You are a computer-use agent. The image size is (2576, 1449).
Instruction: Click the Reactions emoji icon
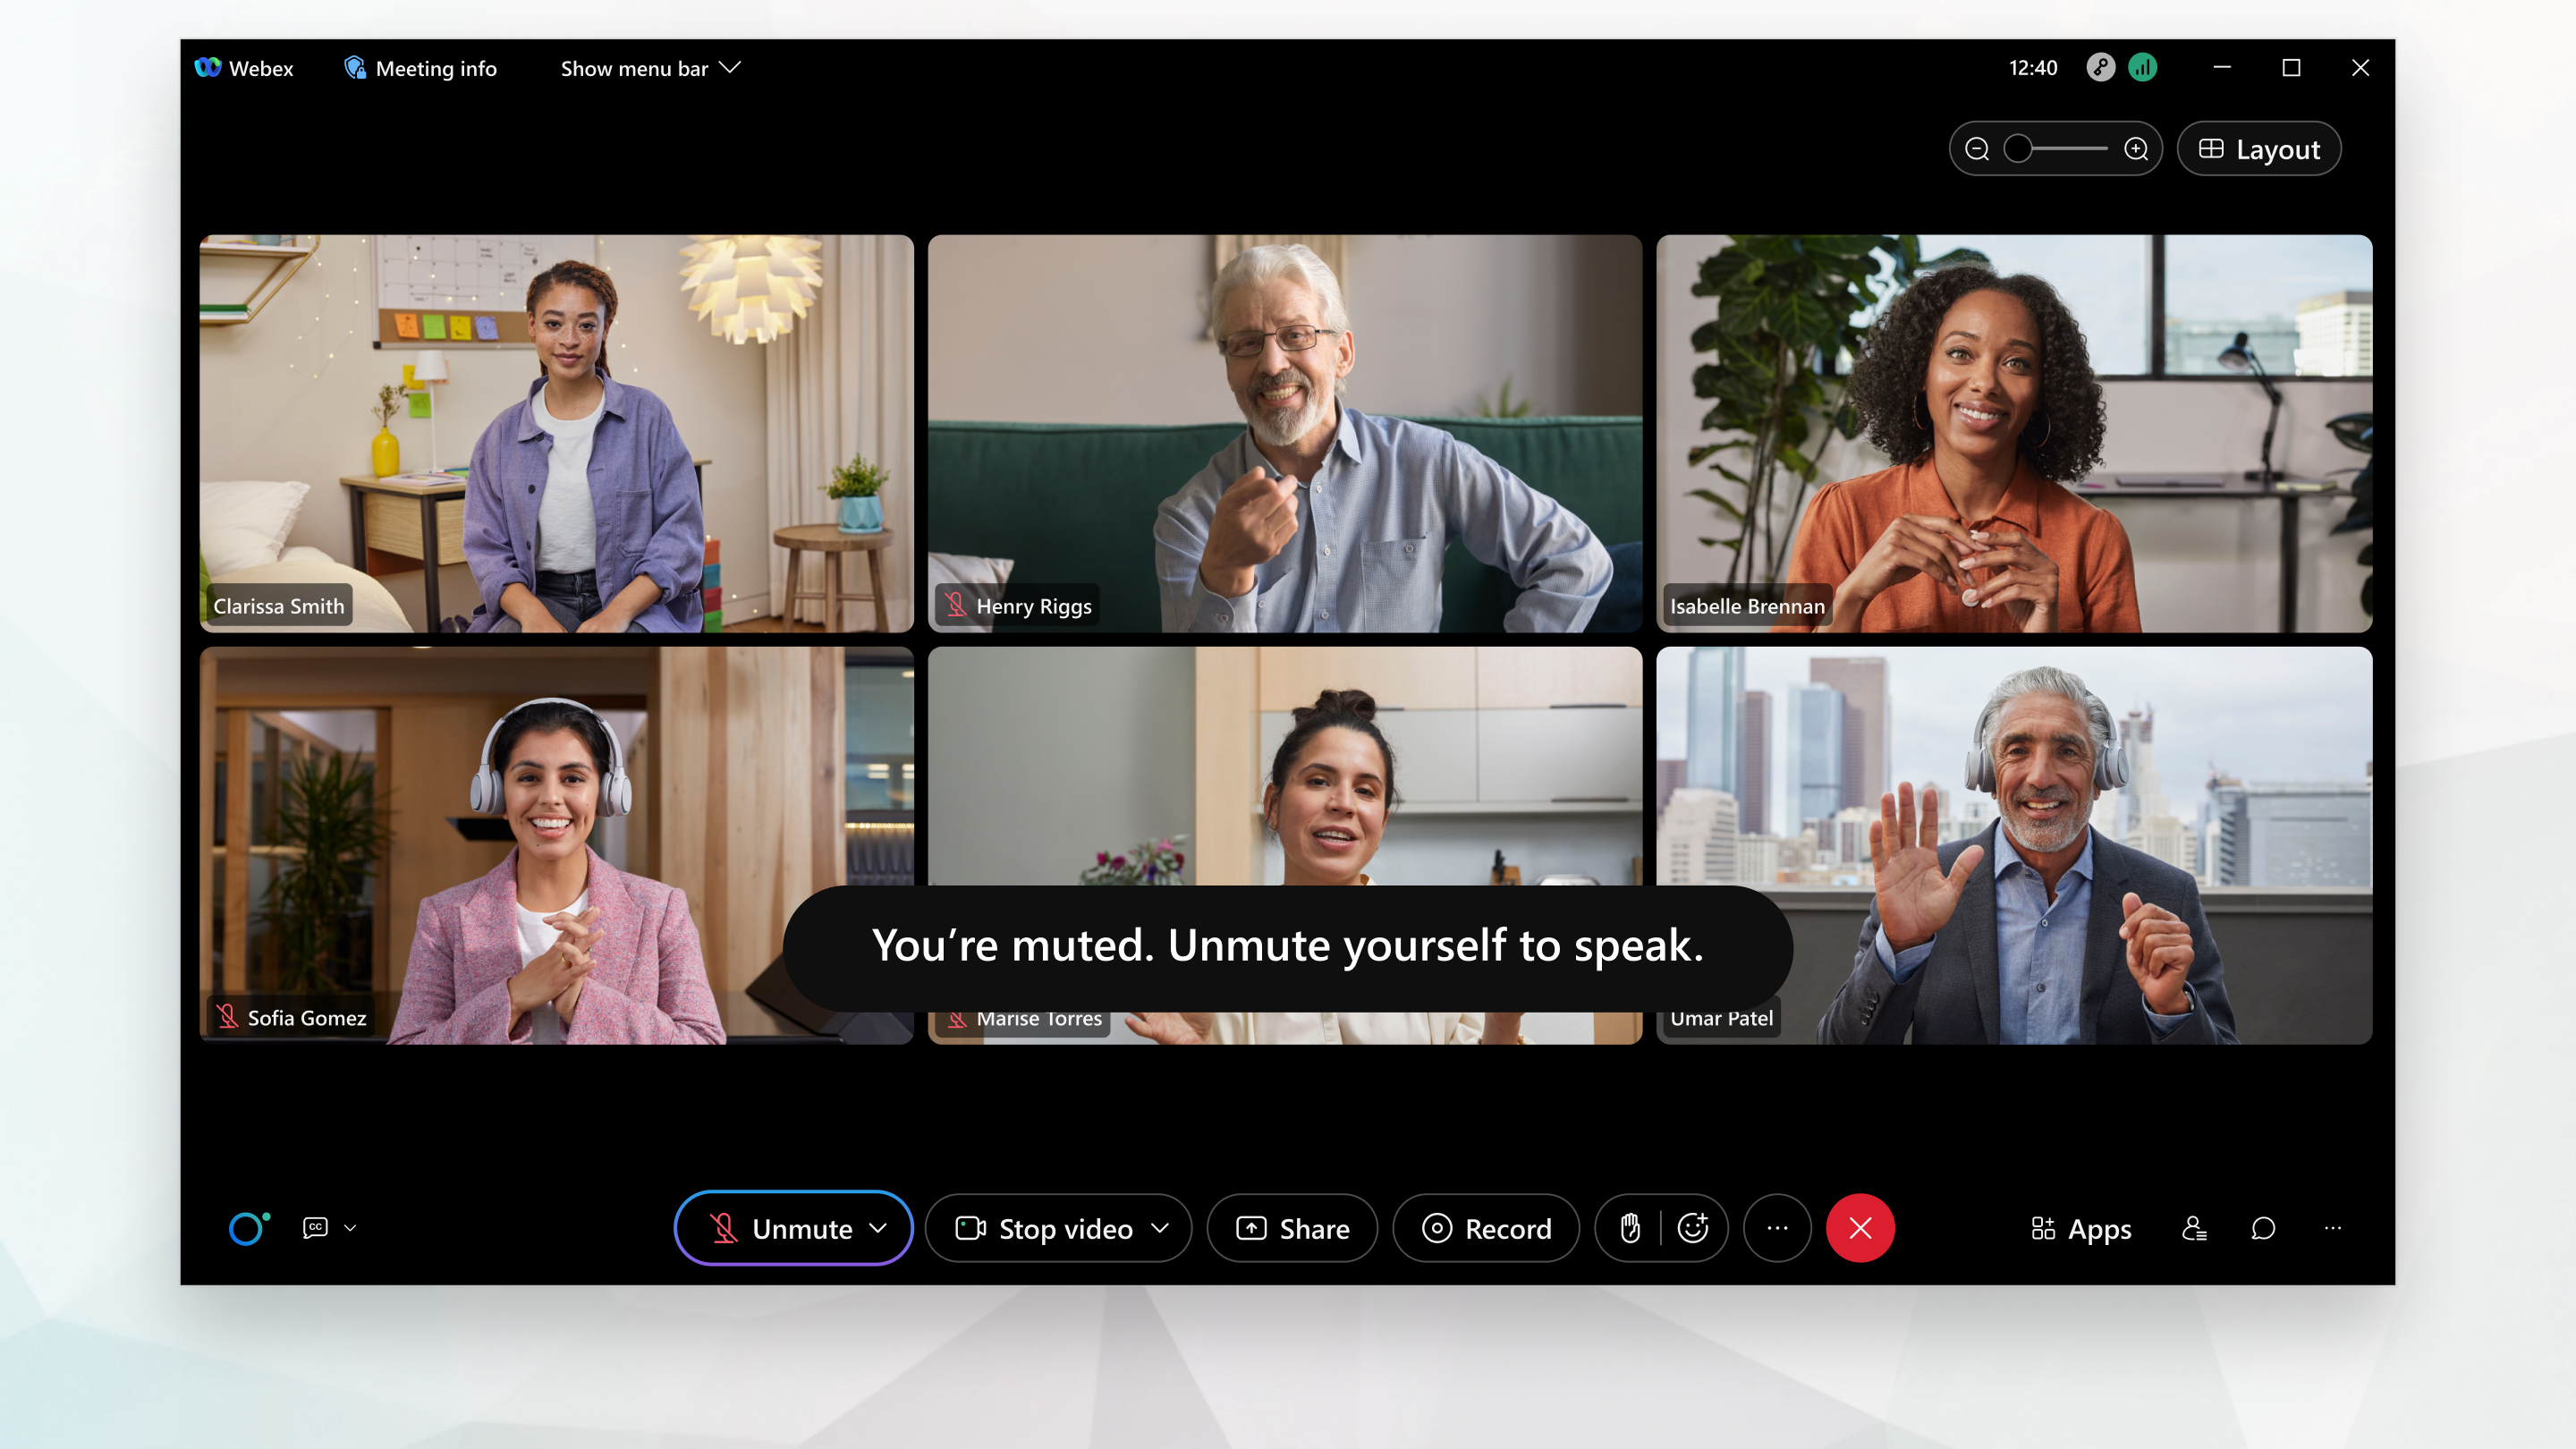pyautogui.click(x=1695, y=1228)
